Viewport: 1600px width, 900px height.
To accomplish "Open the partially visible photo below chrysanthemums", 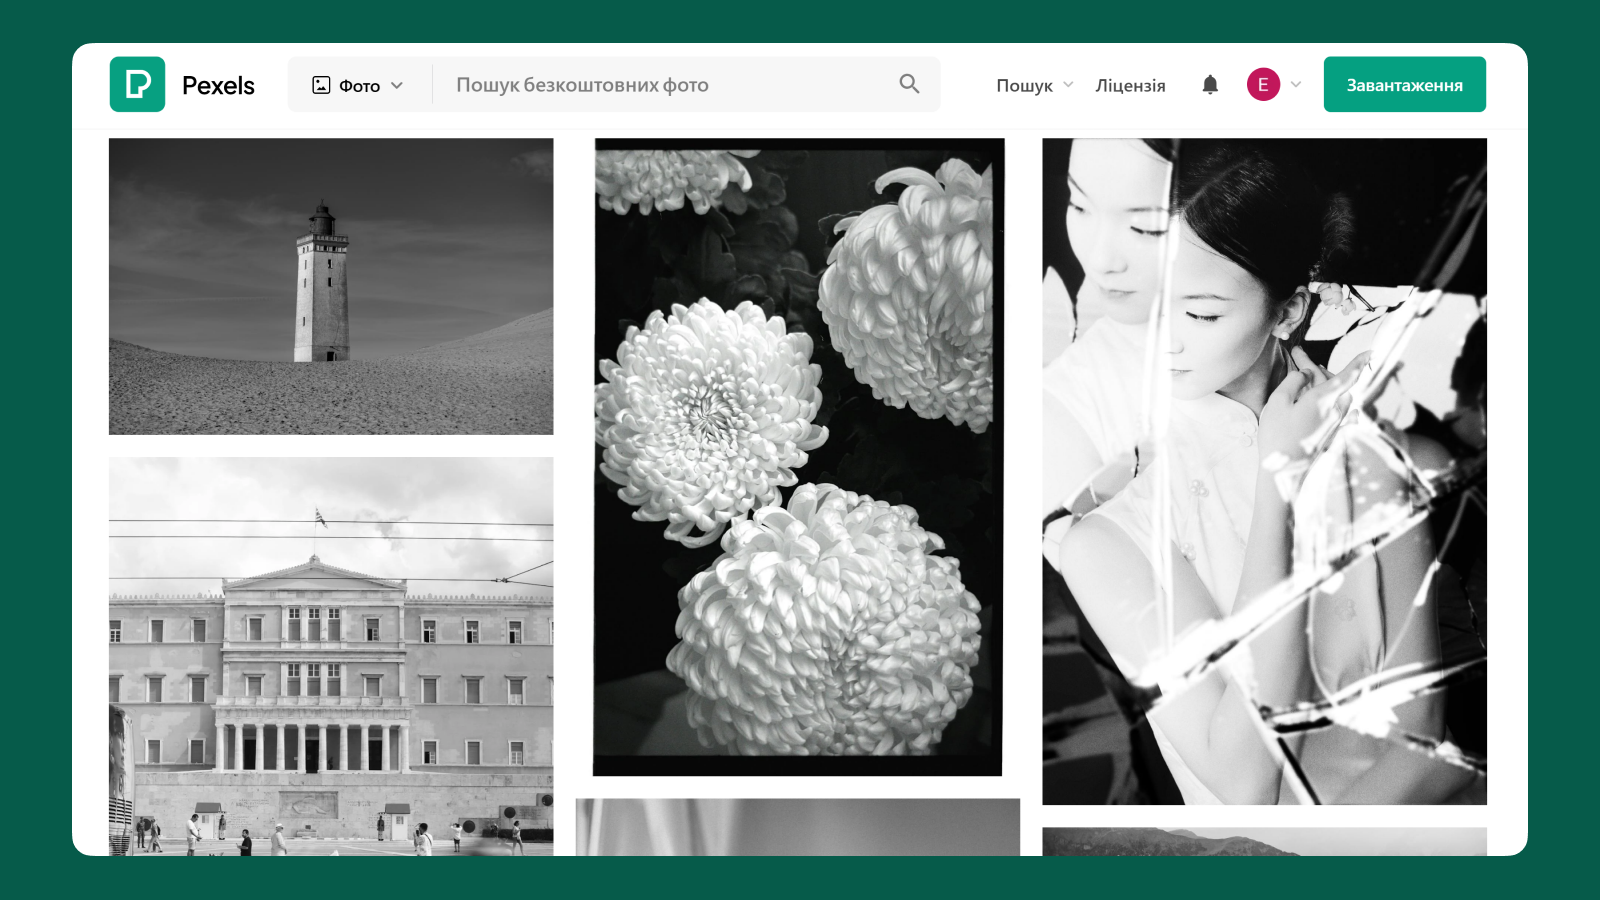I will click(798, 827).
